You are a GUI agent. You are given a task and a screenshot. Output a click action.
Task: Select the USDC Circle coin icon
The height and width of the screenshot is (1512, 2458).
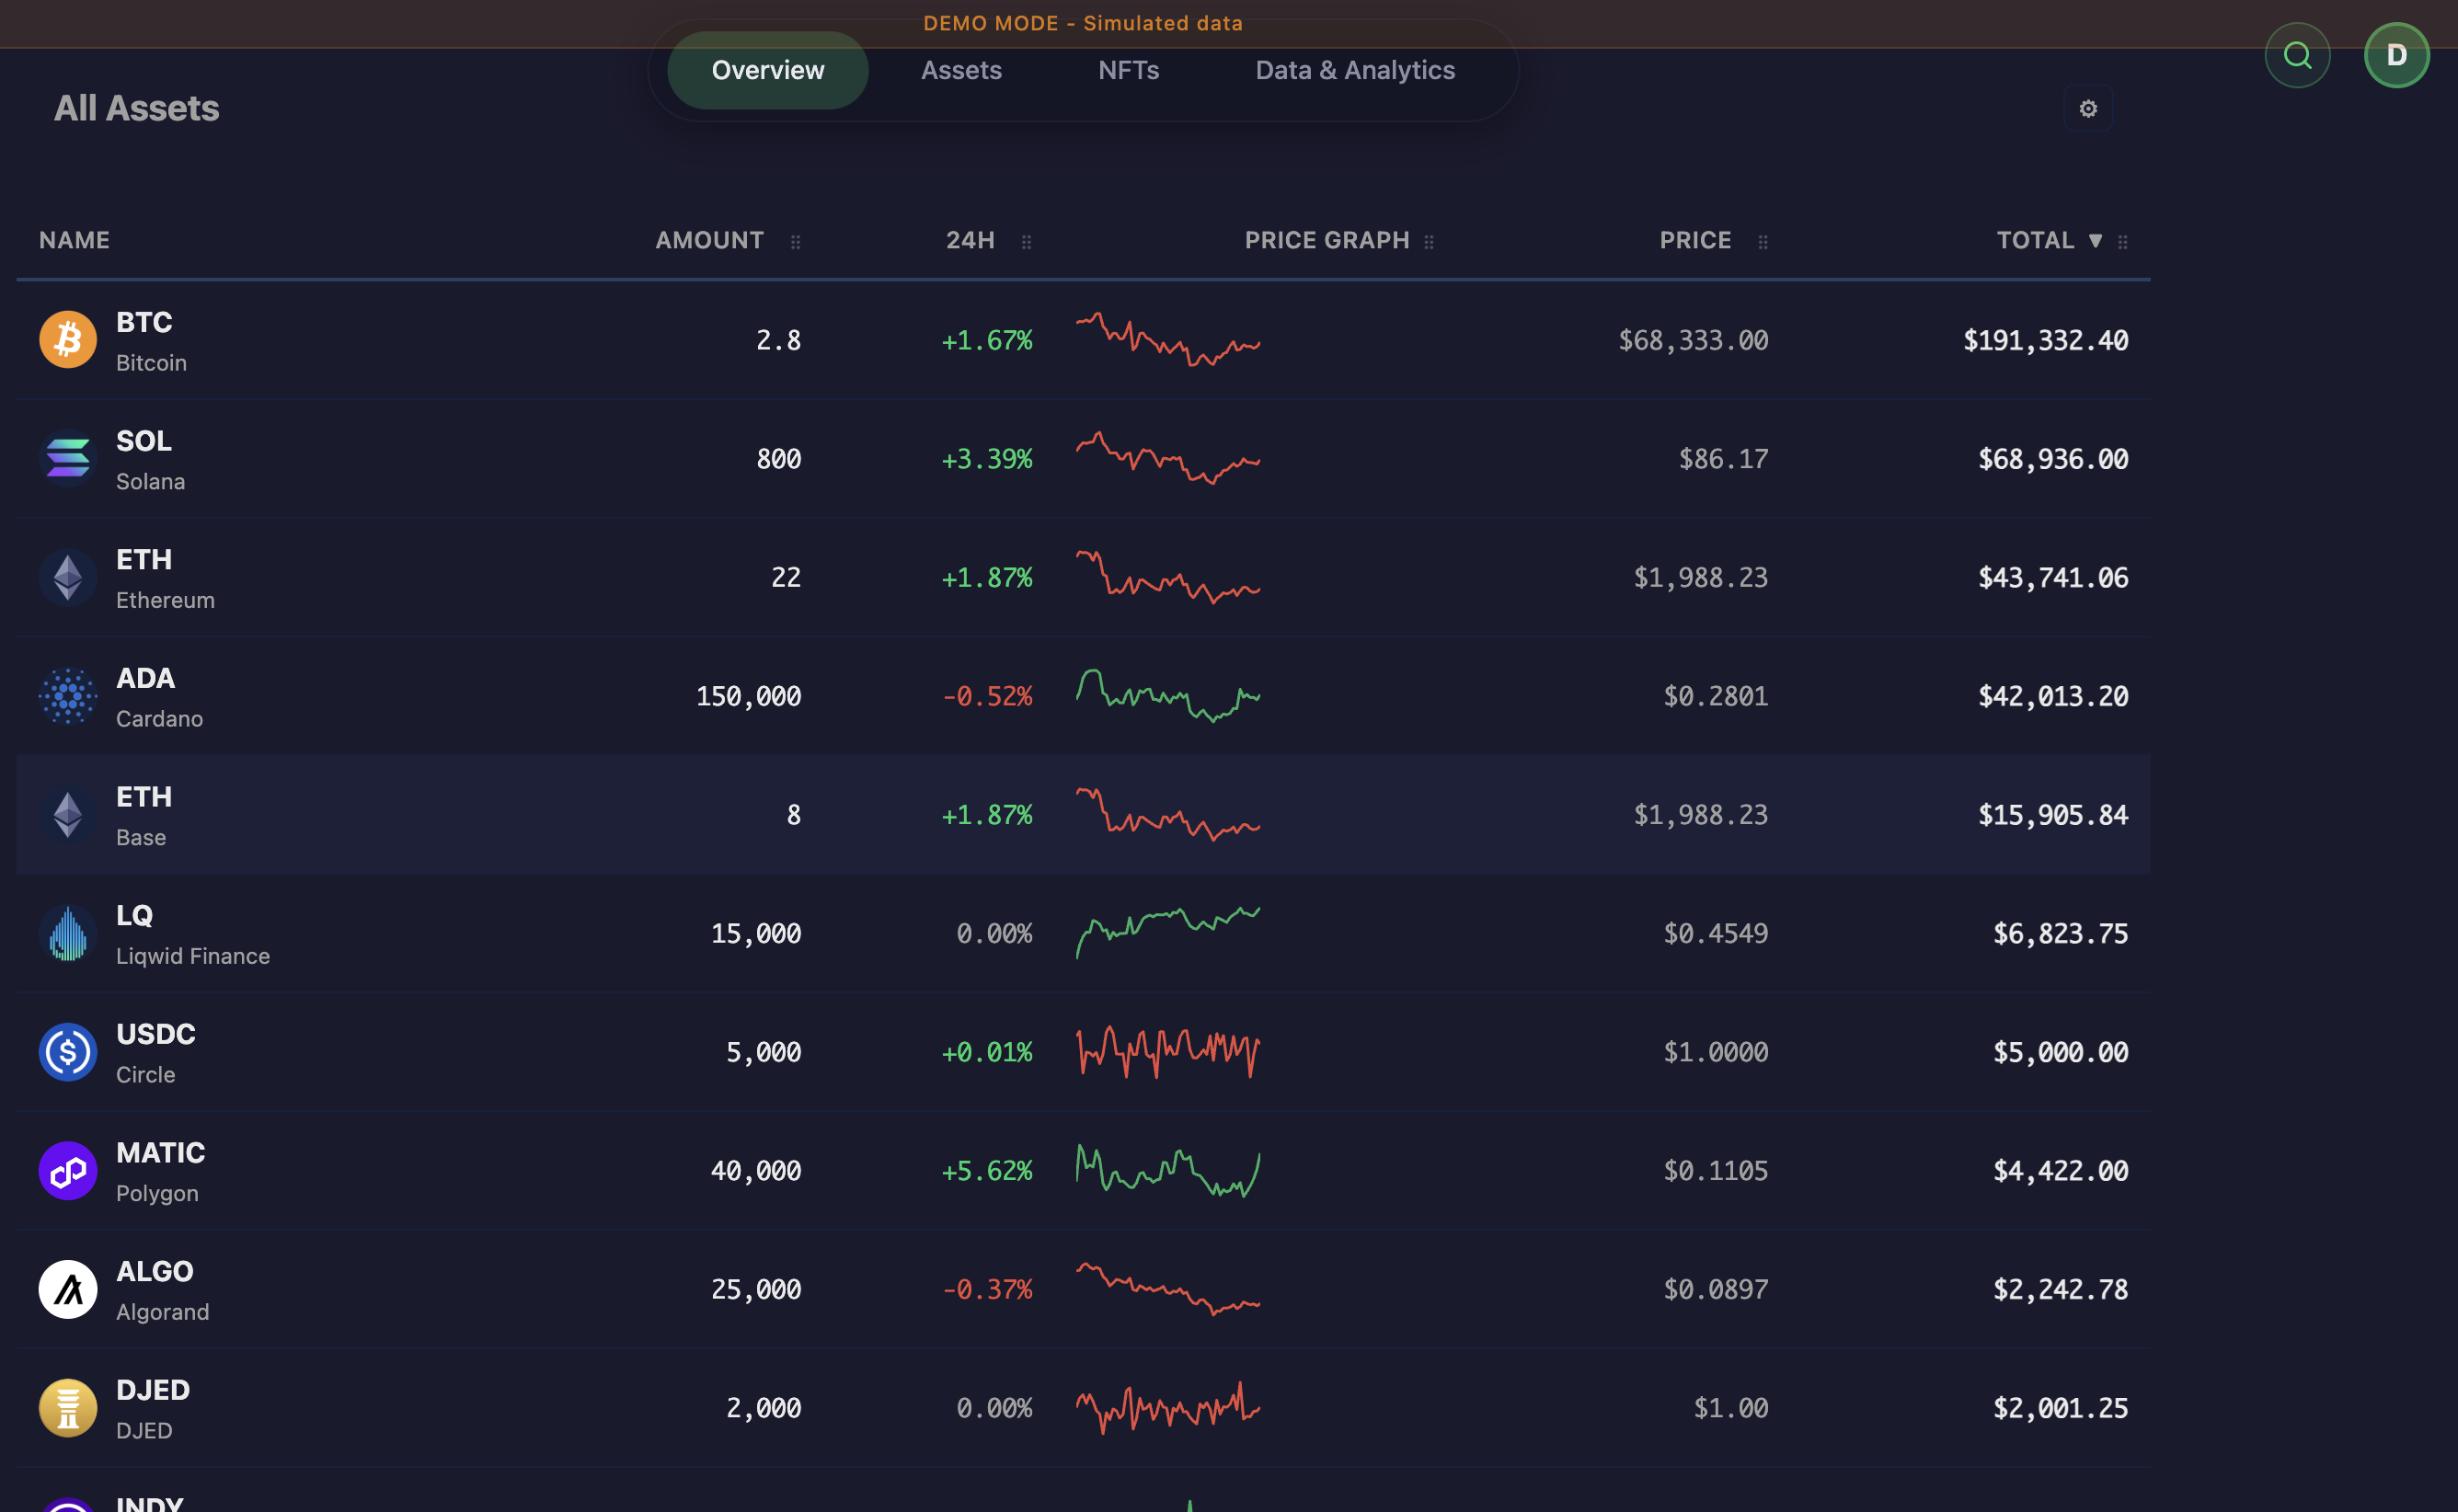tap(67, 1051)
